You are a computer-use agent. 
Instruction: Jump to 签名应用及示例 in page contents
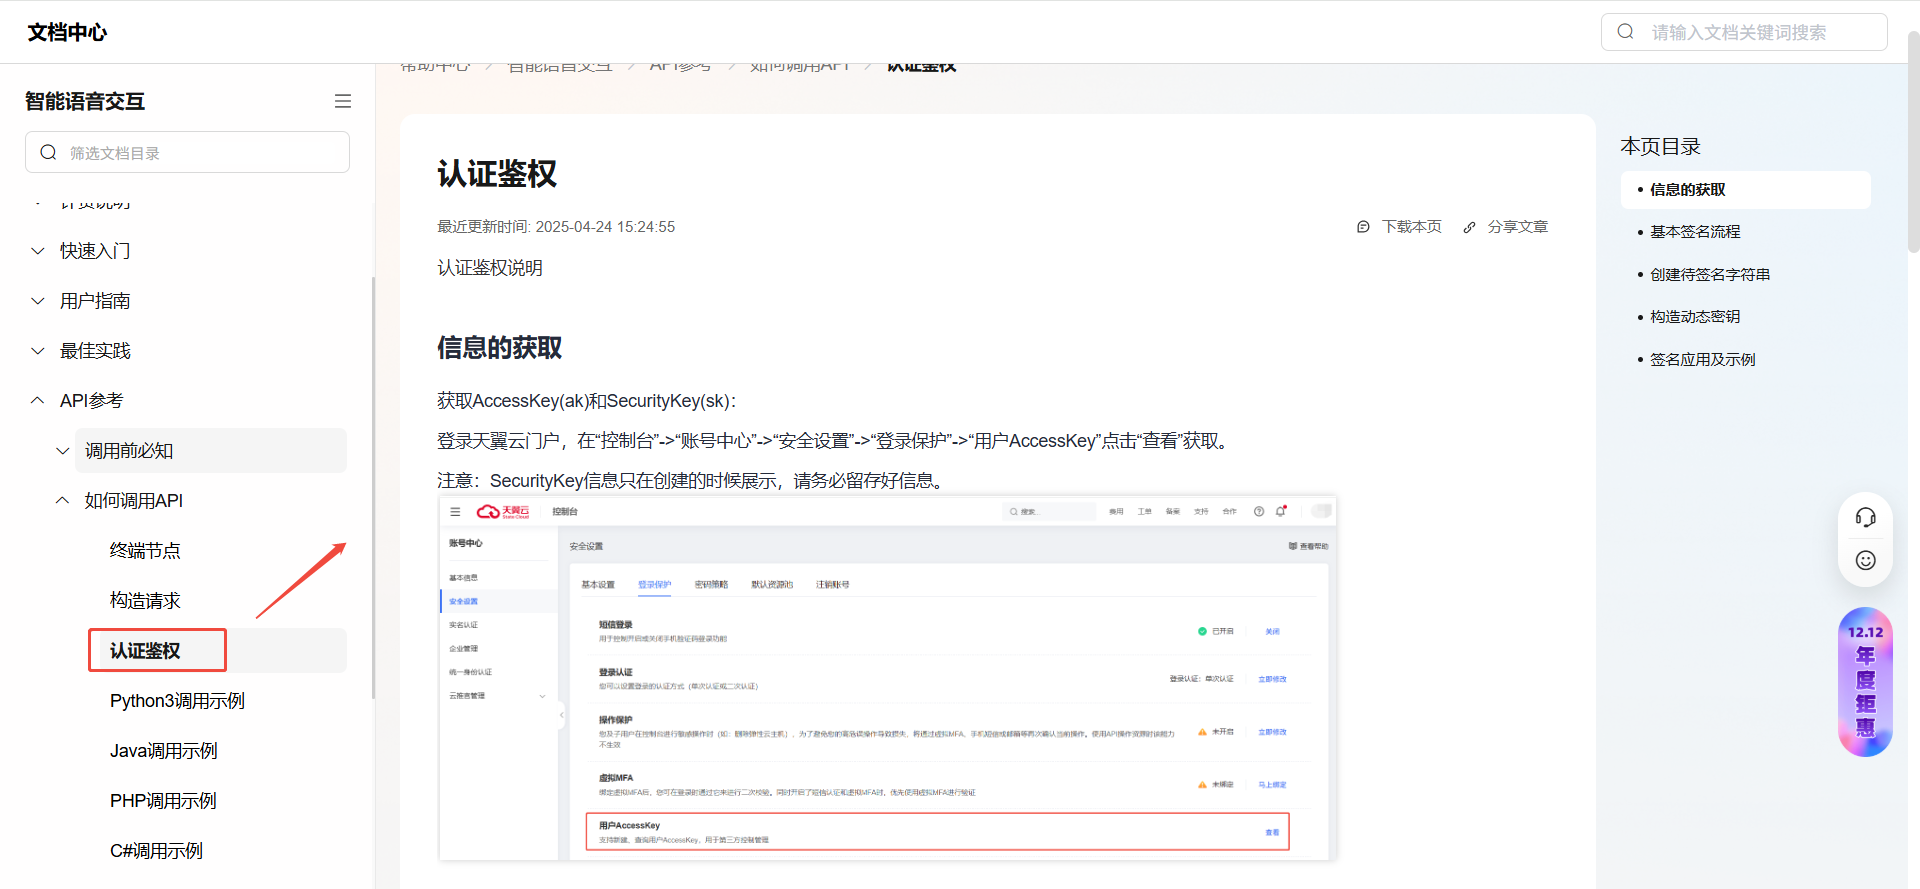tap(1703, 360)
